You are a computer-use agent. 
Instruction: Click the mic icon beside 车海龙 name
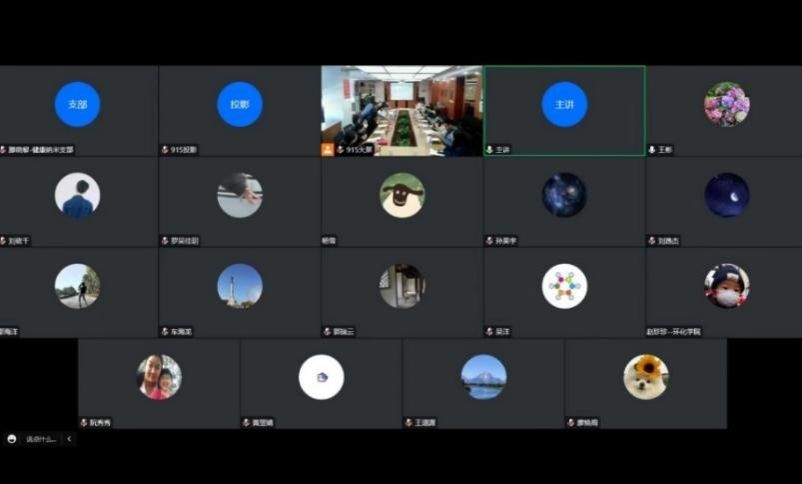click(x=165, y=331)
